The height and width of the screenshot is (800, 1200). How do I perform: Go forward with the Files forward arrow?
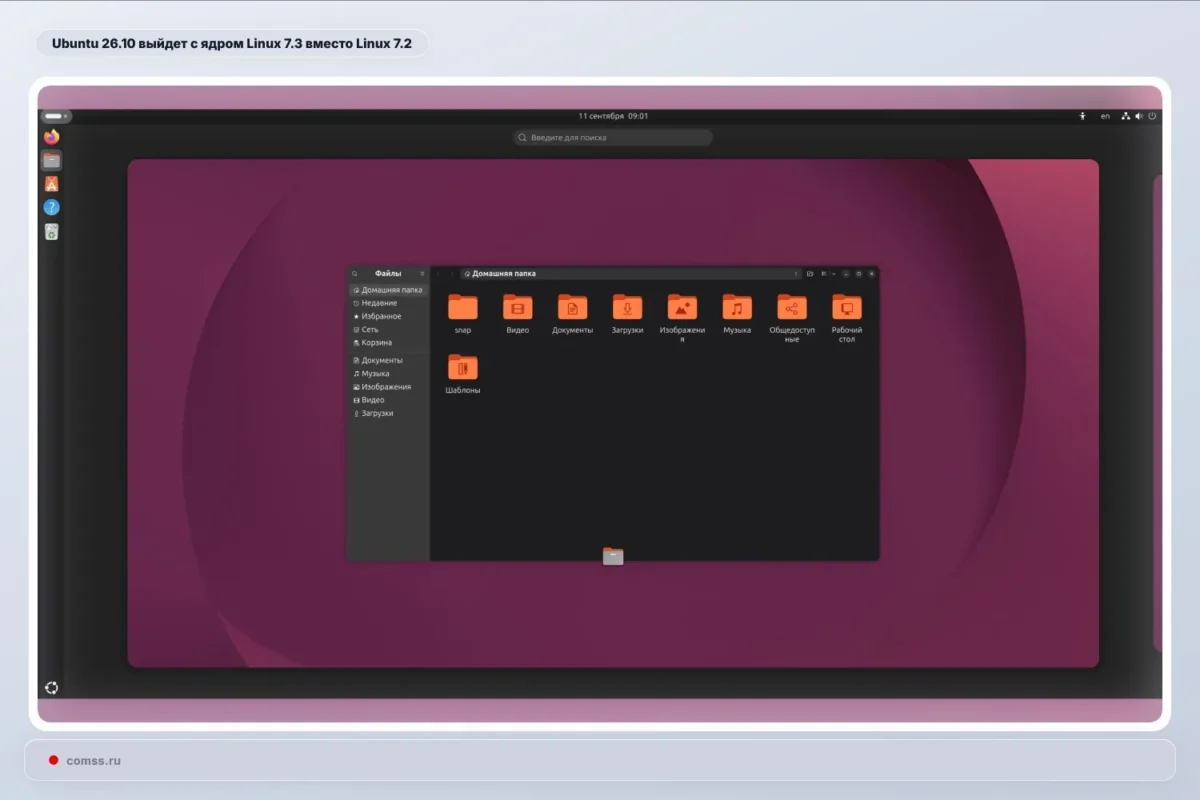tap(451, 274)
